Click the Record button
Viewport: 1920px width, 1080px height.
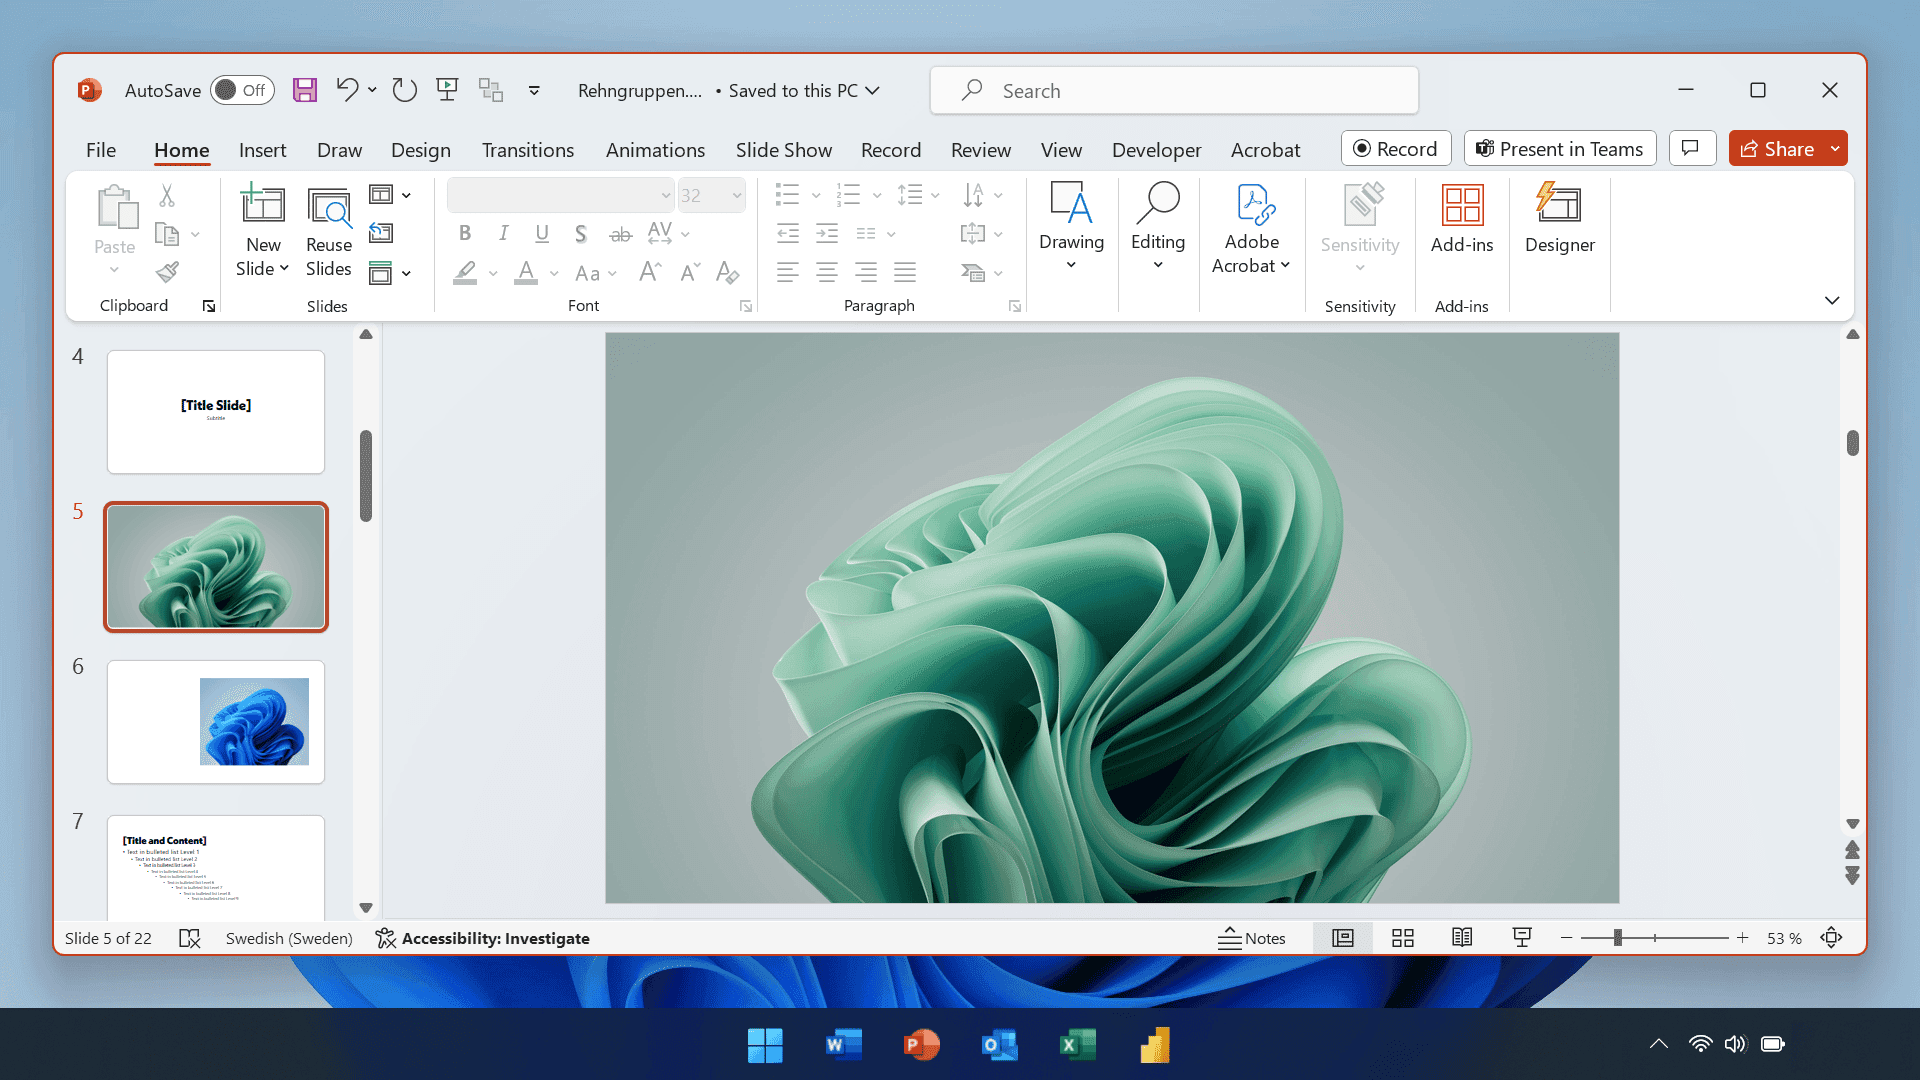pos(1396,148)
